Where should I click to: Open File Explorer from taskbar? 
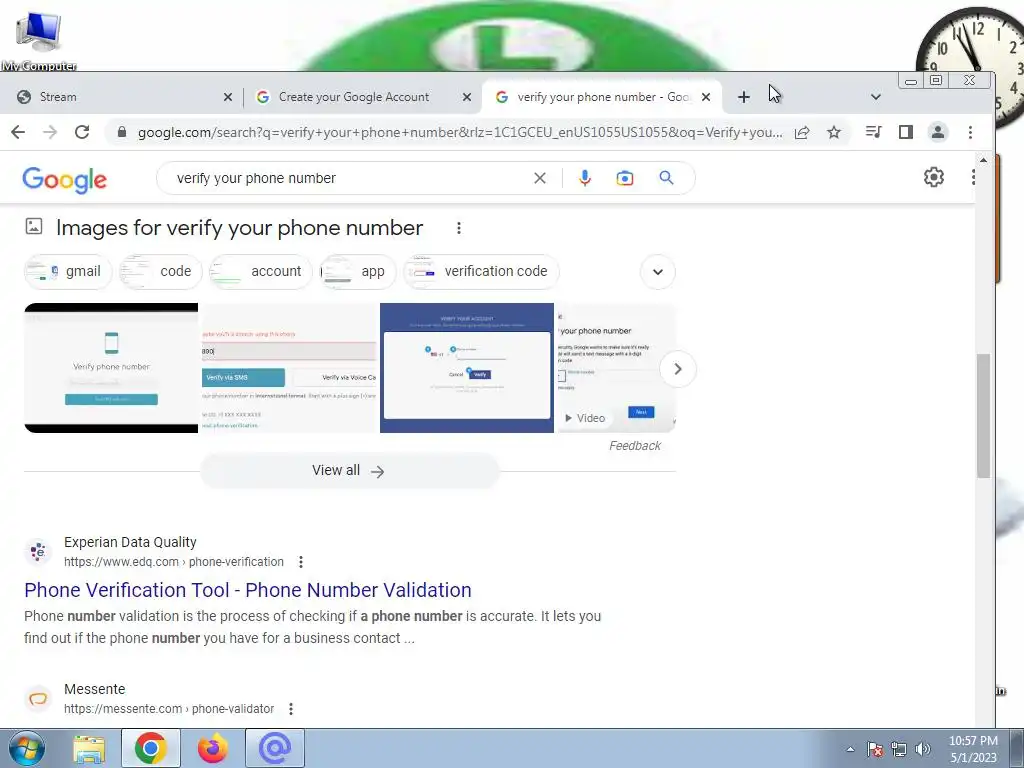coord(89,748)
